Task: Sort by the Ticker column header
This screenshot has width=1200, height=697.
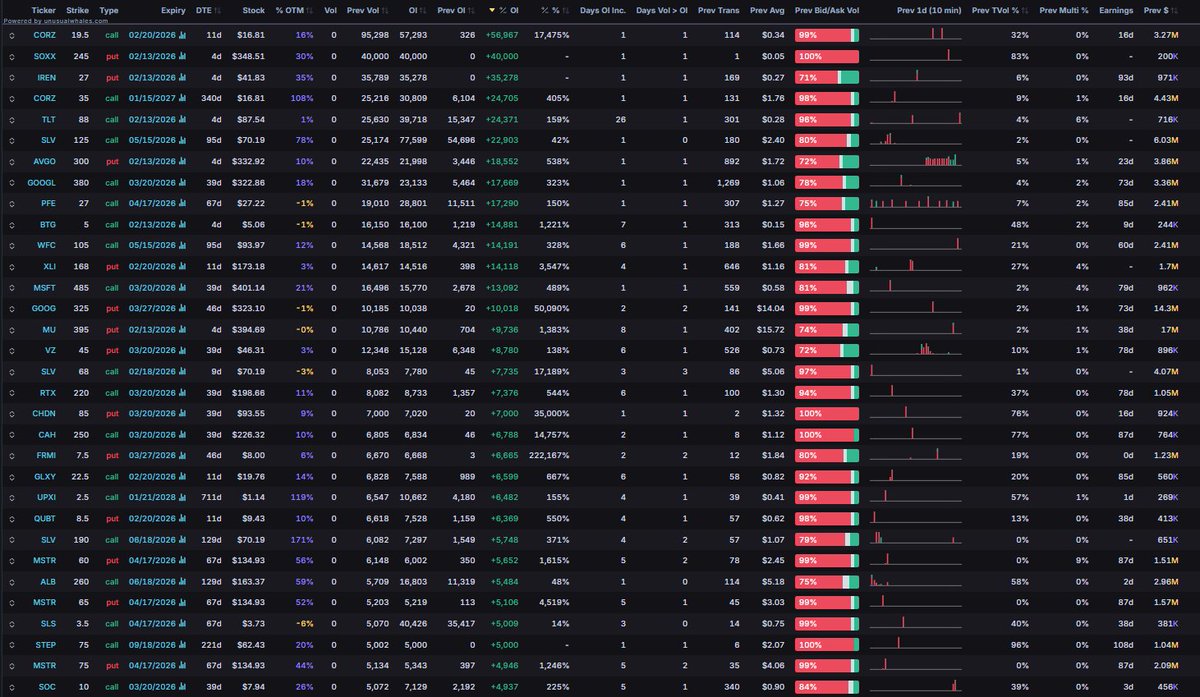Action: click(43, 10)
